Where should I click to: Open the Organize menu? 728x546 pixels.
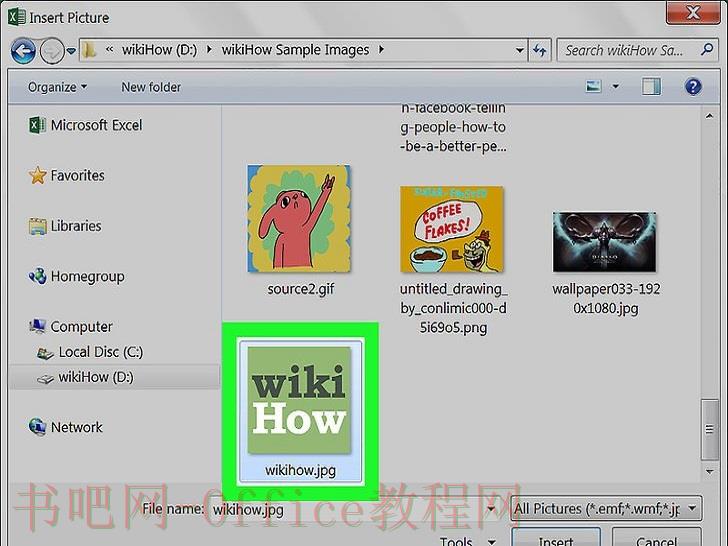(57, 87)
